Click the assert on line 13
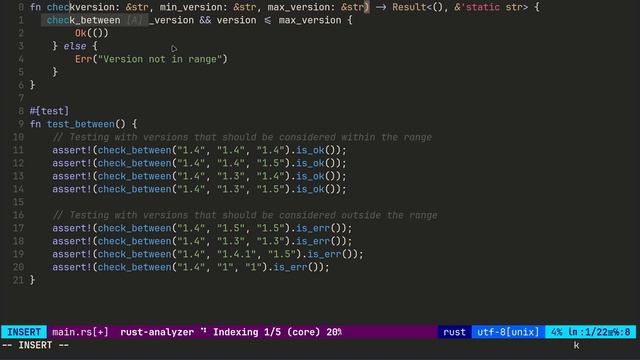The height and width of the screenshot is (360, 640). coord(199,176)
